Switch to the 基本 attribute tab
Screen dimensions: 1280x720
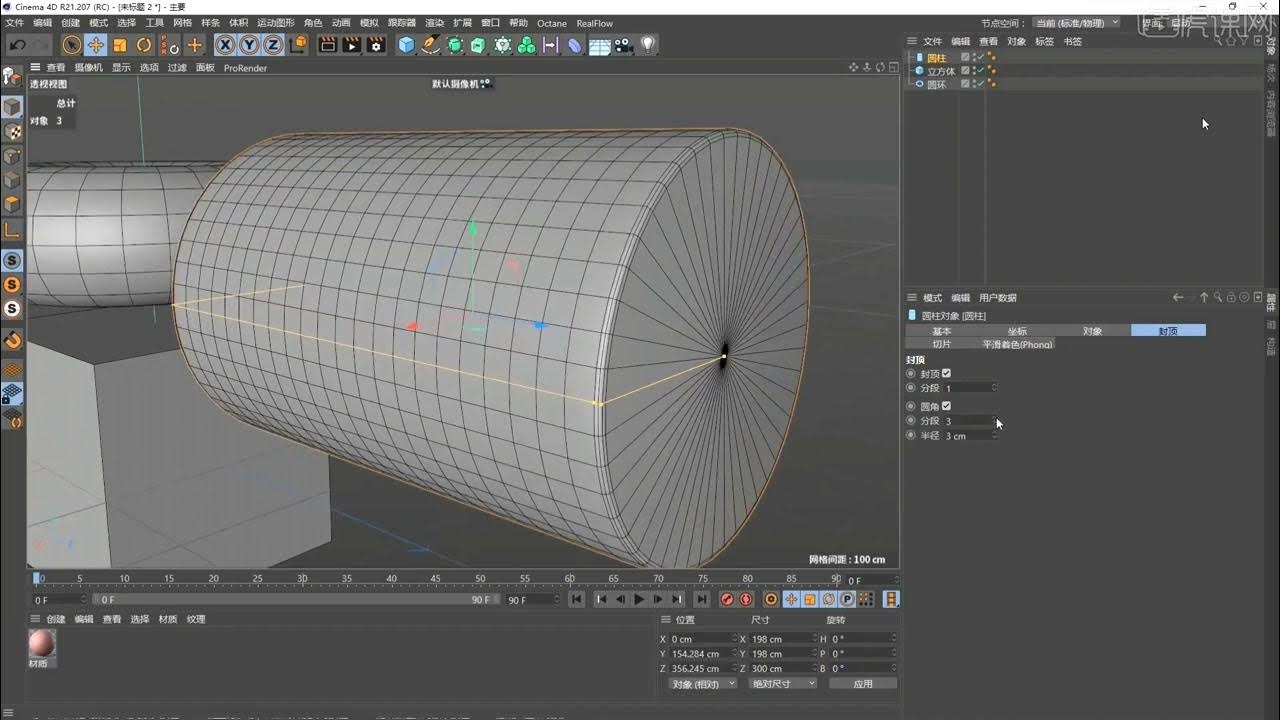[942, 330]
